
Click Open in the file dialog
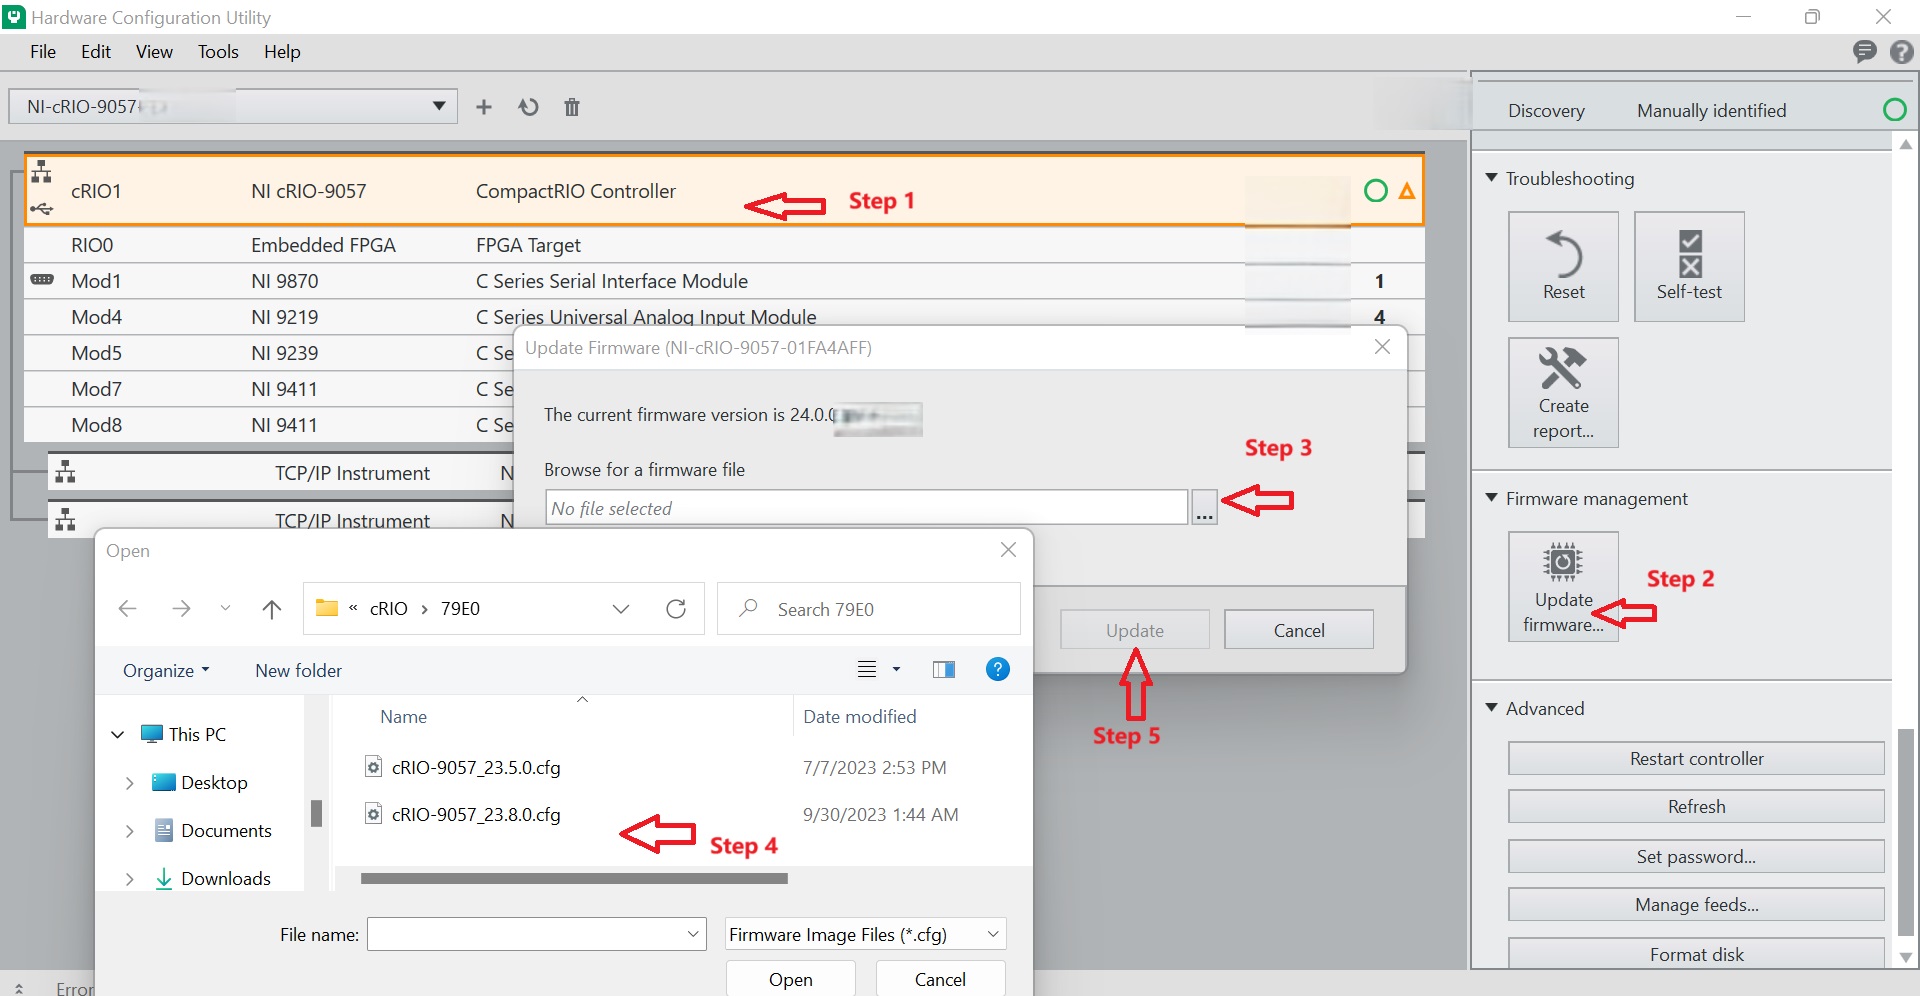[791, 979]
